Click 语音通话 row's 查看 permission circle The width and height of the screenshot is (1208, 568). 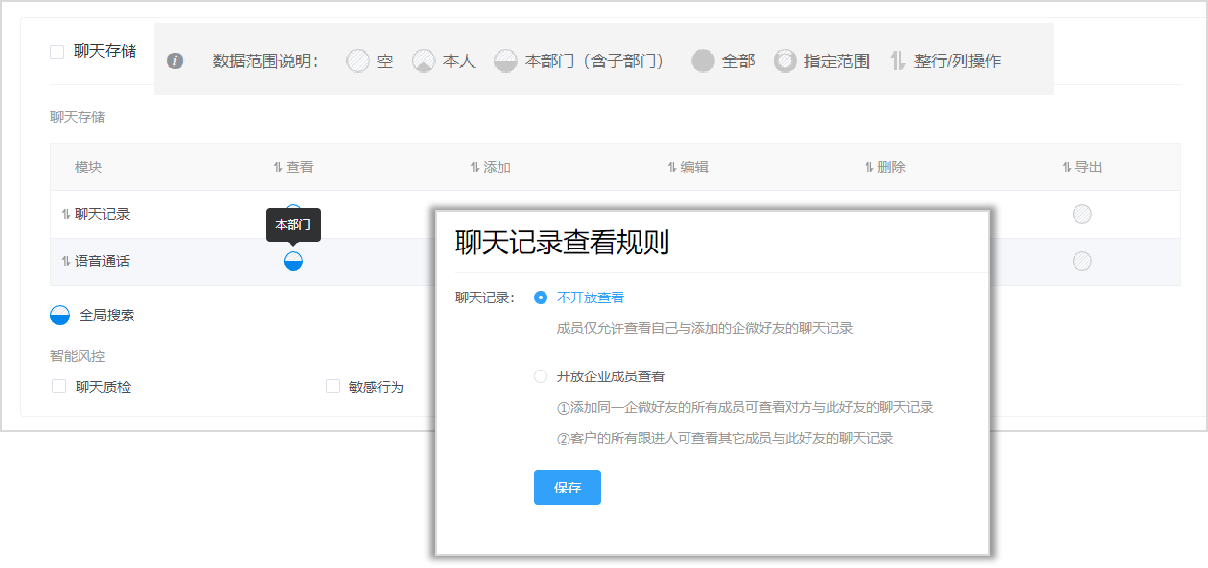[x=293, y=261]
